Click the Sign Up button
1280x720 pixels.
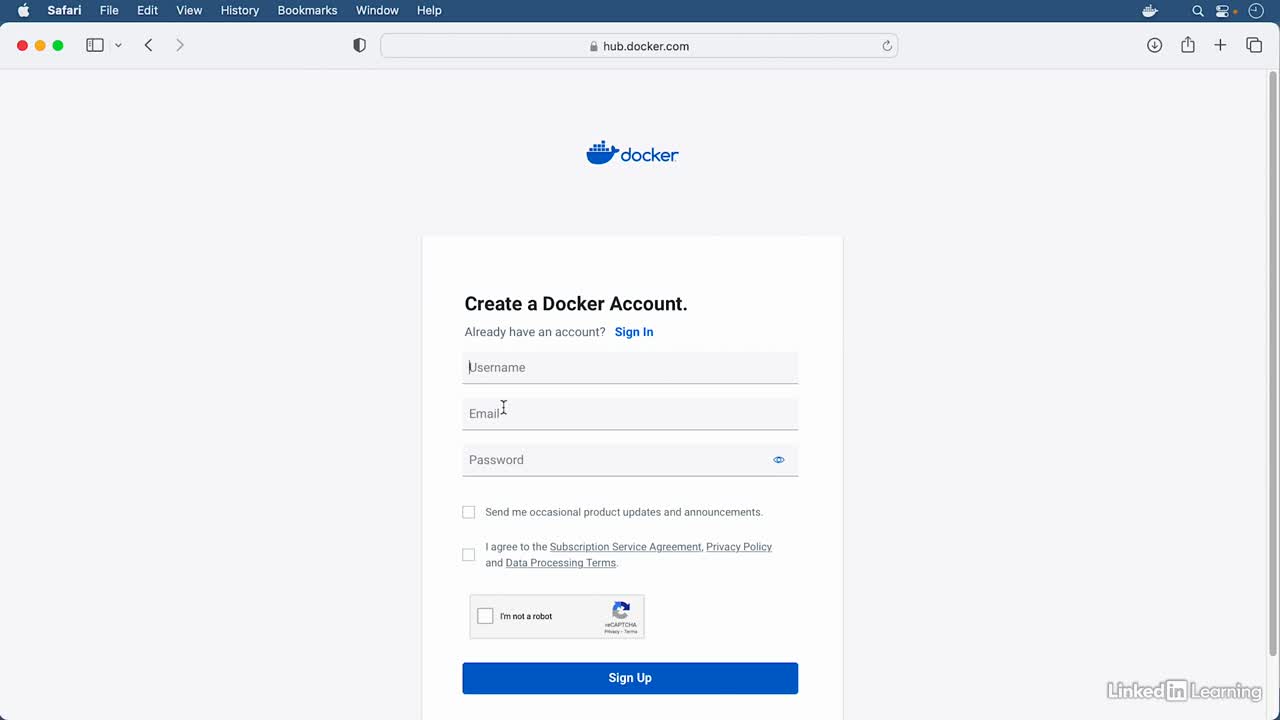point(630,678)
